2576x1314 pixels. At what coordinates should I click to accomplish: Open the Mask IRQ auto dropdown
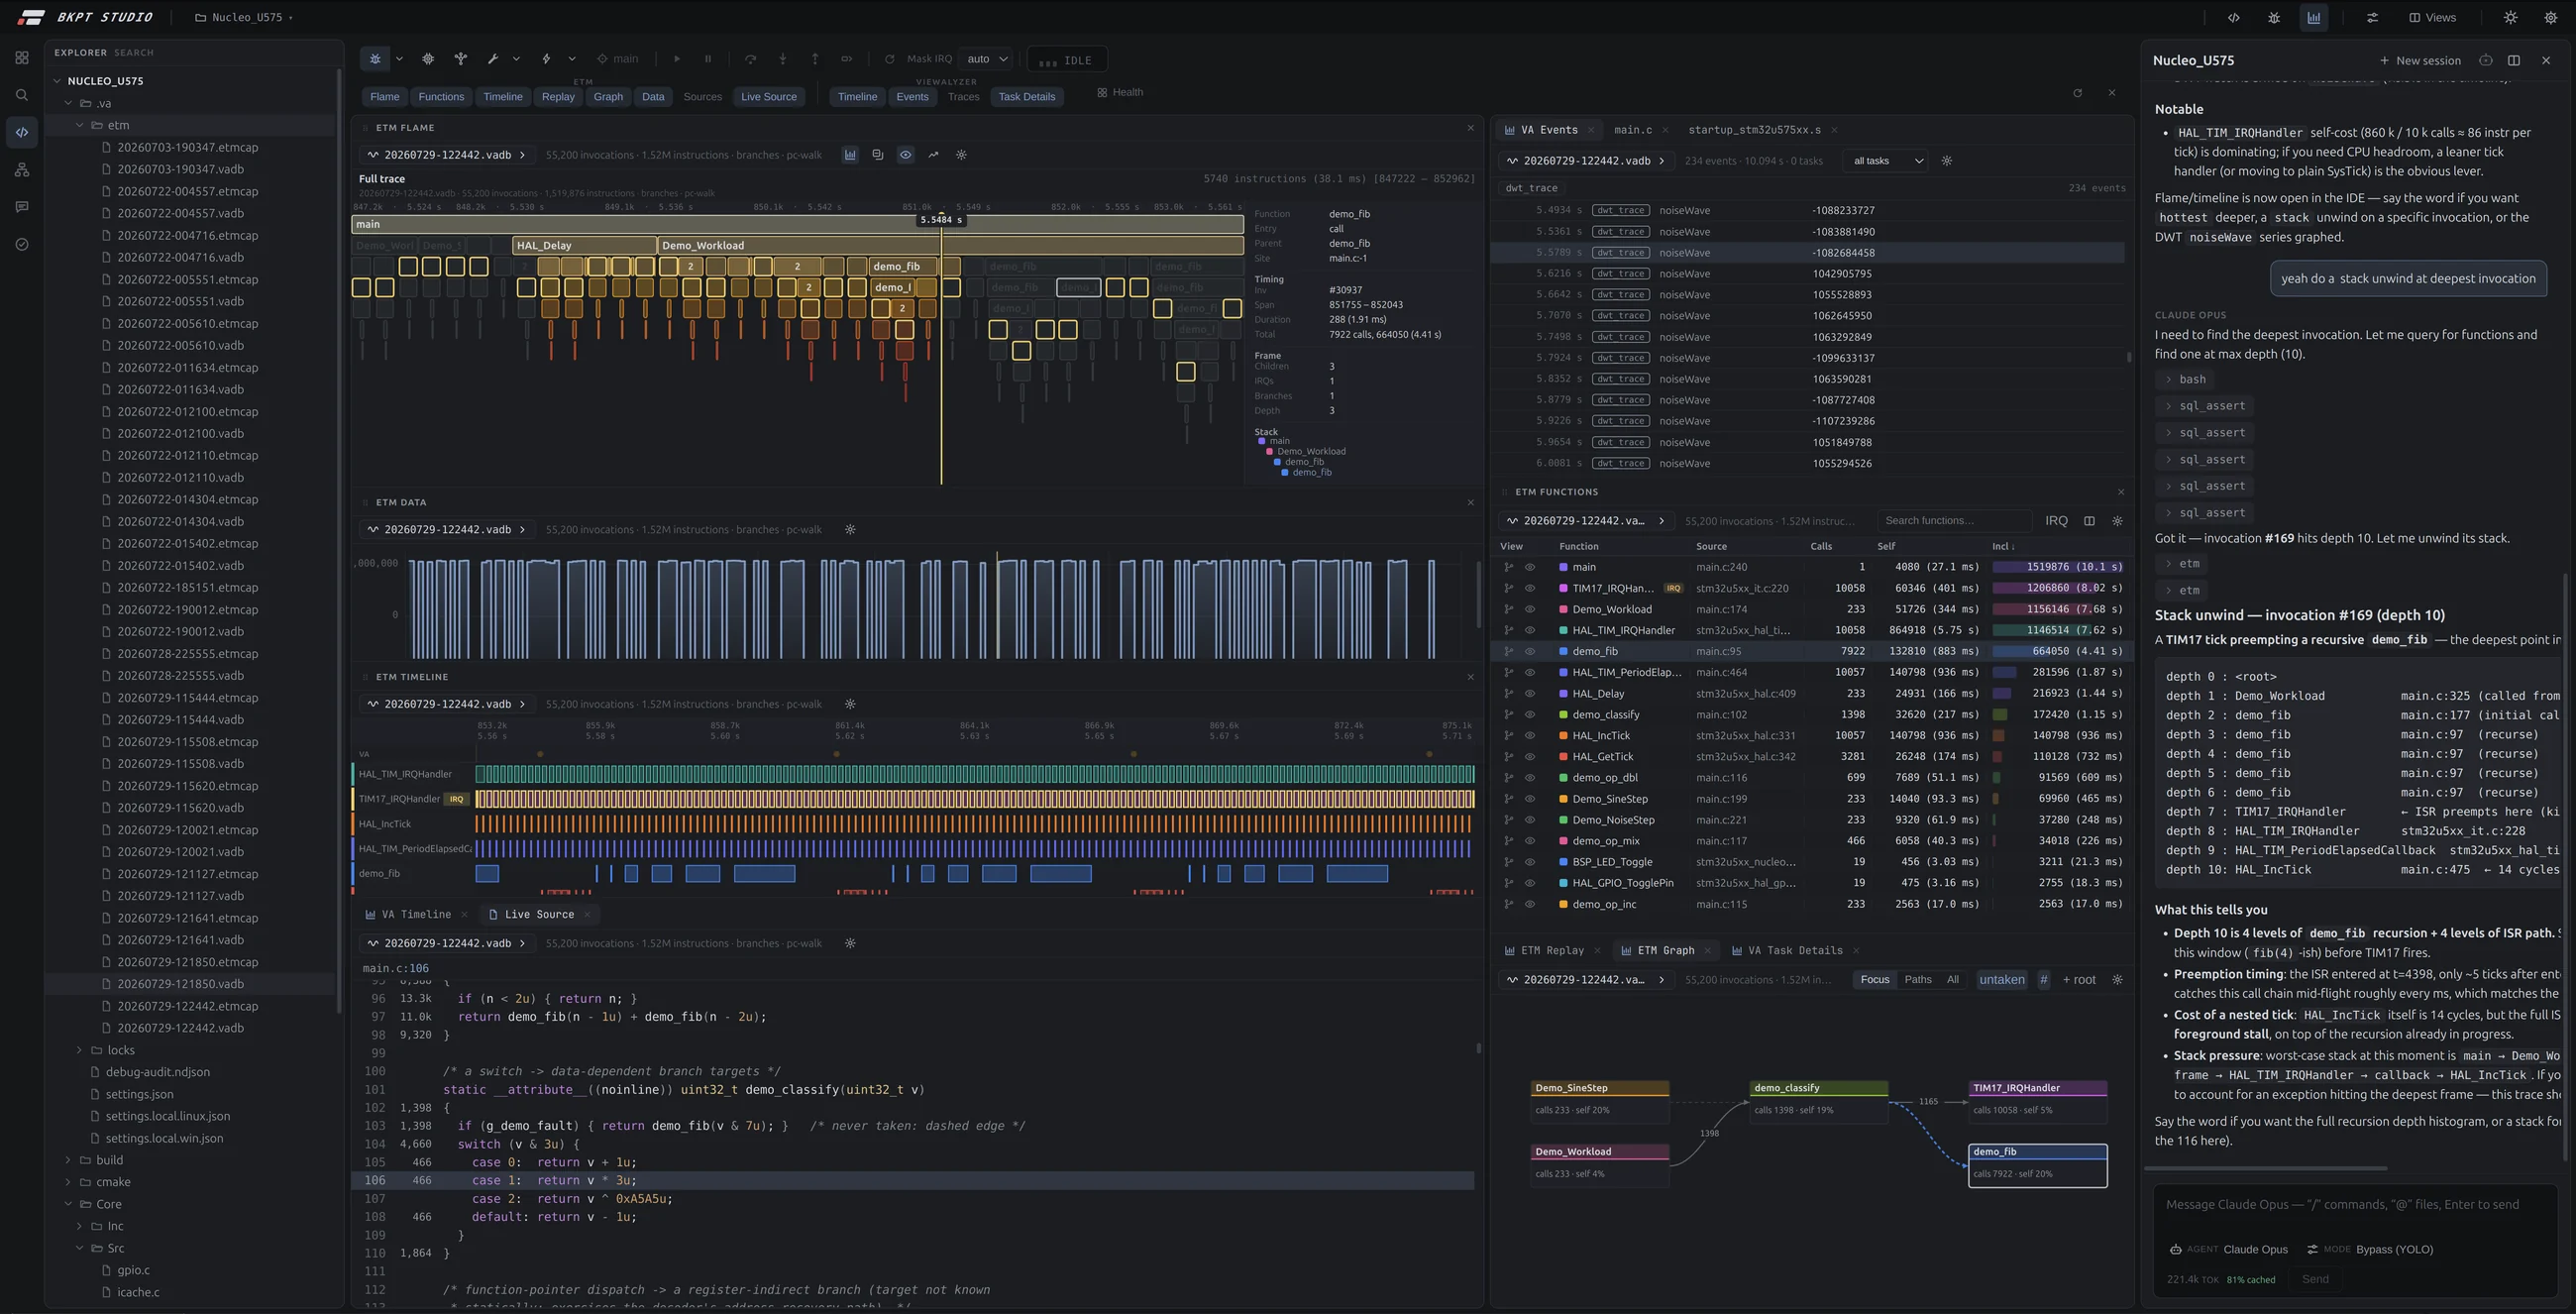coord(986,59)
